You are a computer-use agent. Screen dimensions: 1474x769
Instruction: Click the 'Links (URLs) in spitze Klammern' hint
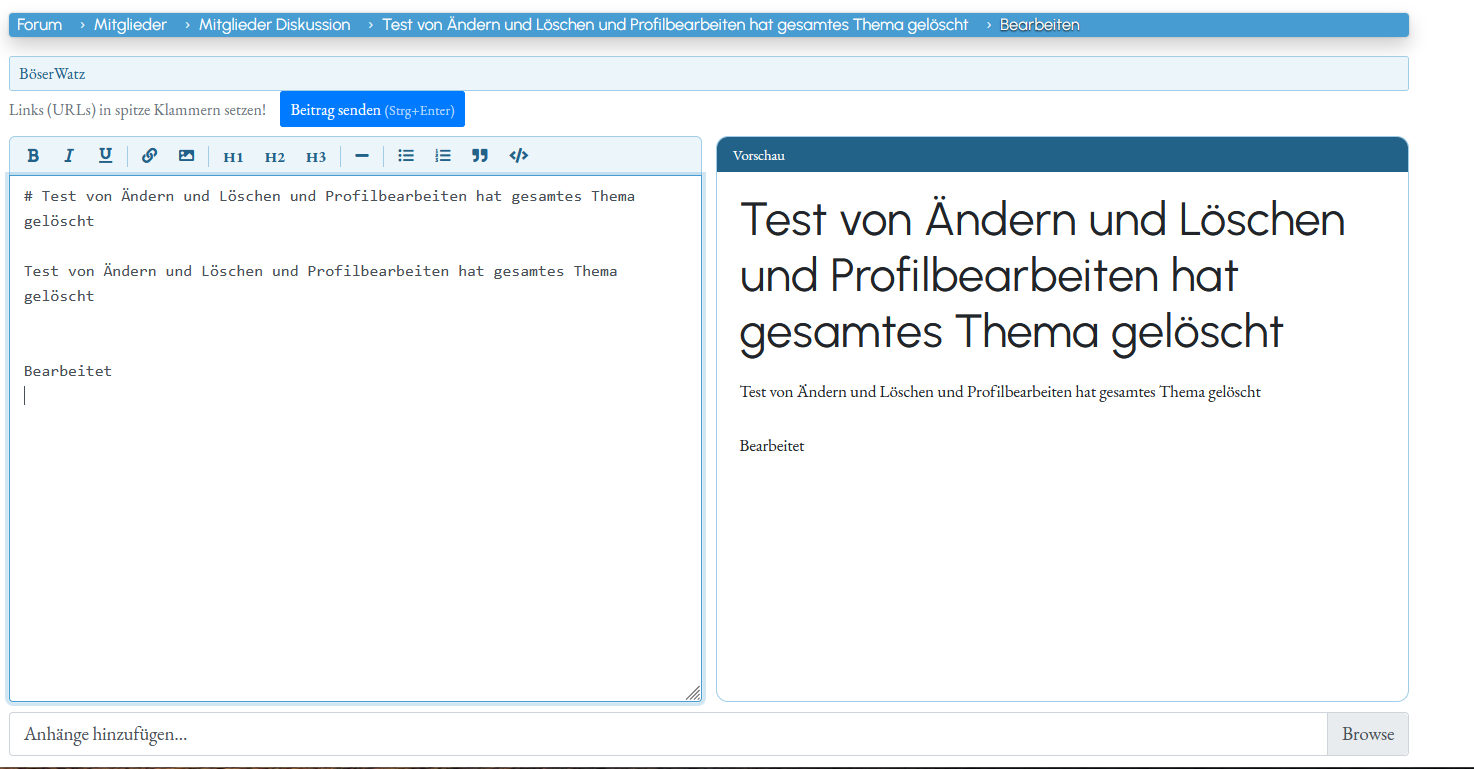(138, 110)
